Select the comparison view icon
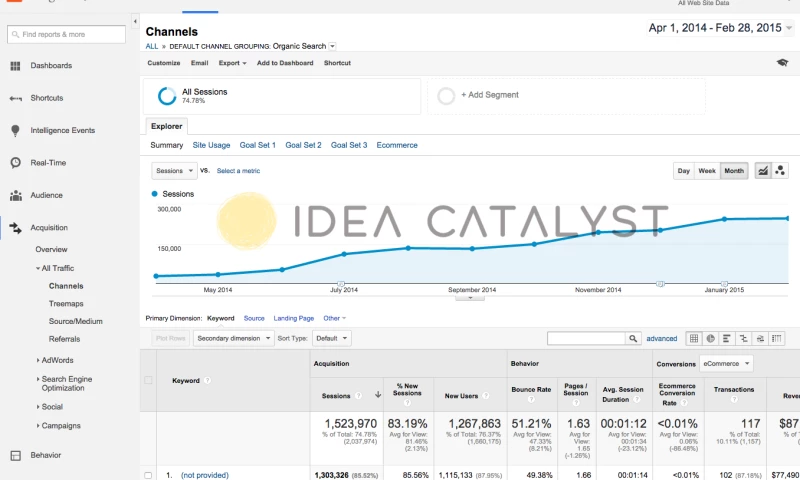The image size is (800, 480). (743, 338)
